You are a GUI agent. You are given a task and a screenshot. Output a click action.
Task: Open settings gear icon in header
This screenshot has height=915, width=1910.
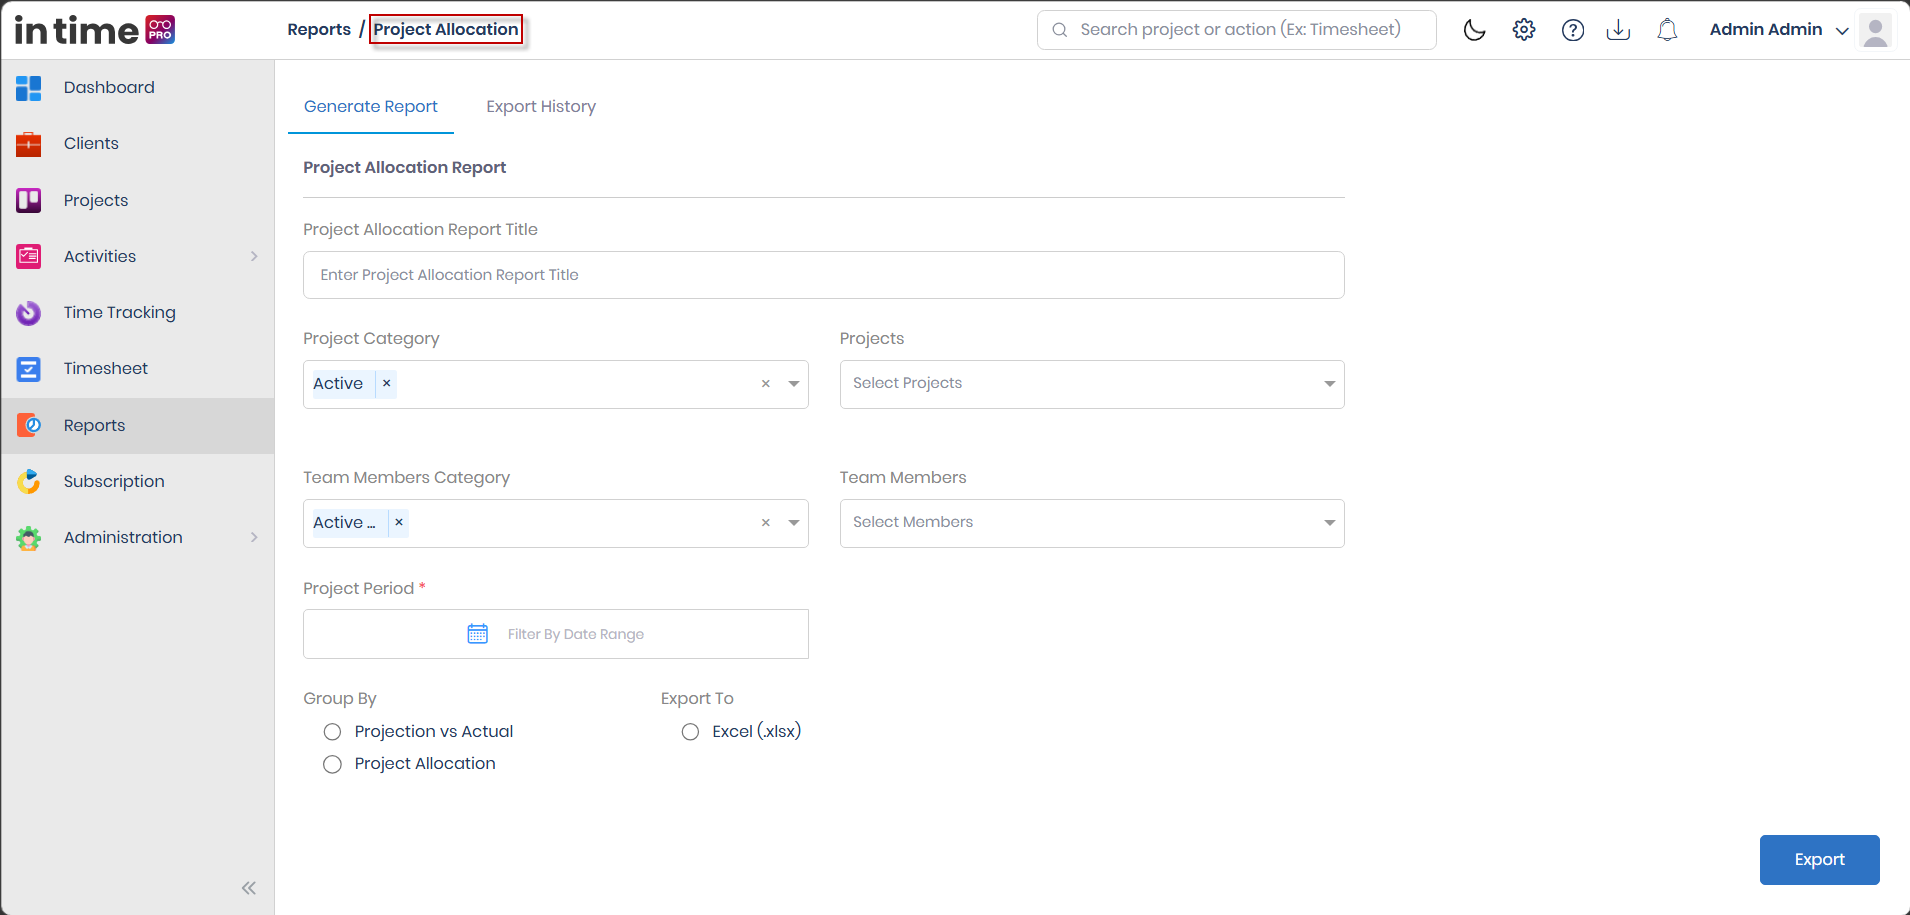pyautogui.click(x=1524, y=30)
